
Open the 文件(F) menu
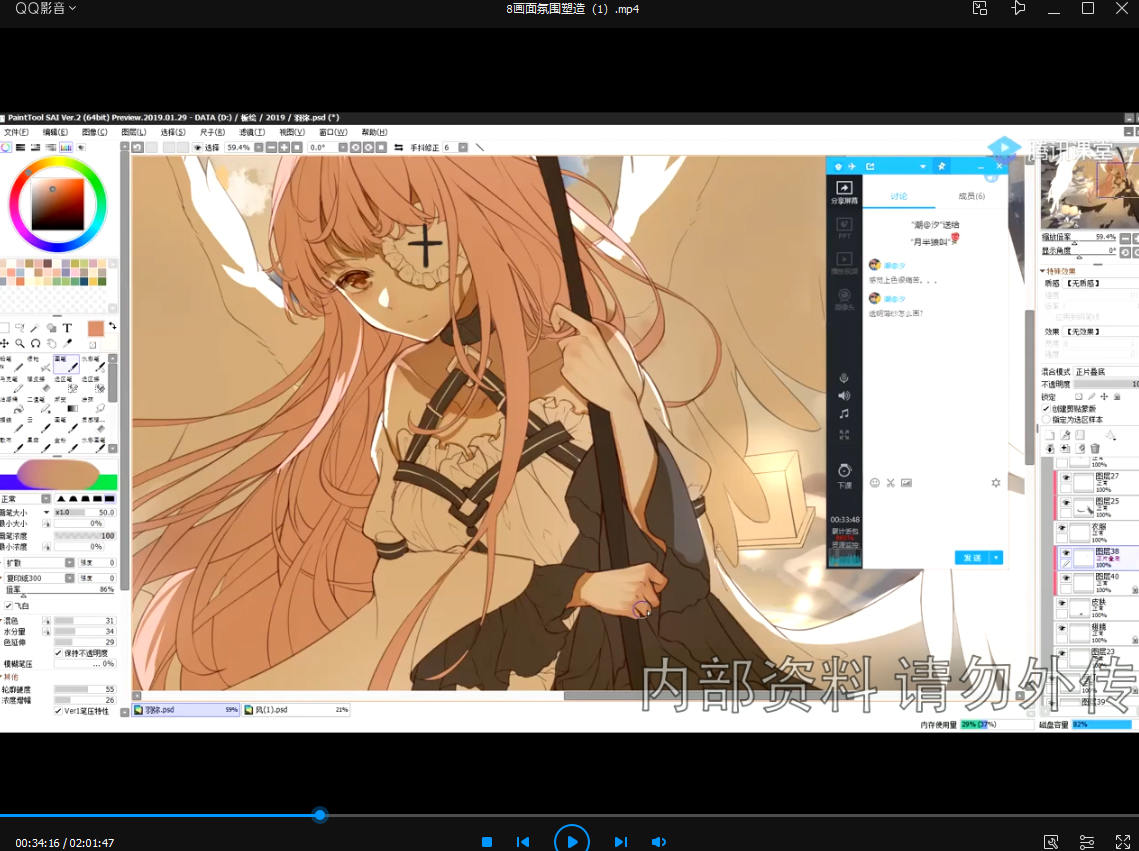point(16,132)
